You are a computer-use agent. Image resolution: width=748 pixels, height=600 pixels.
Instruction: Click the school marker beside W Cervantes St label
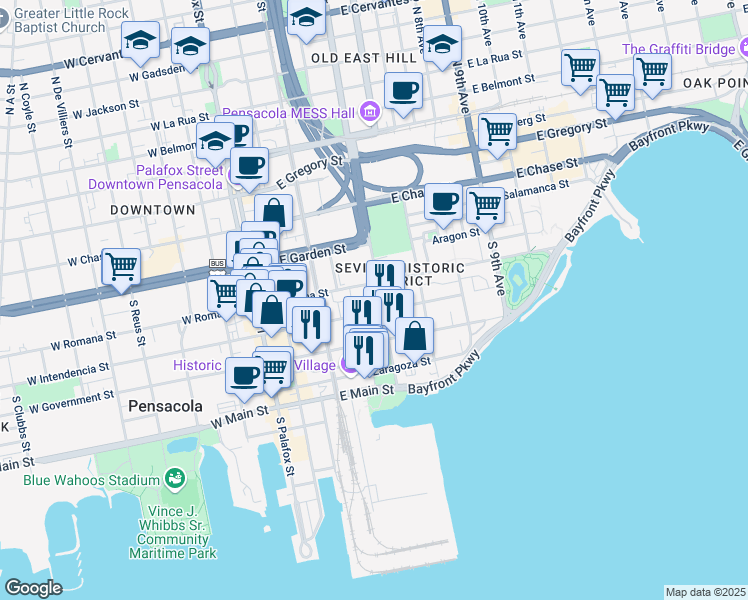click(x=140, y=42)
